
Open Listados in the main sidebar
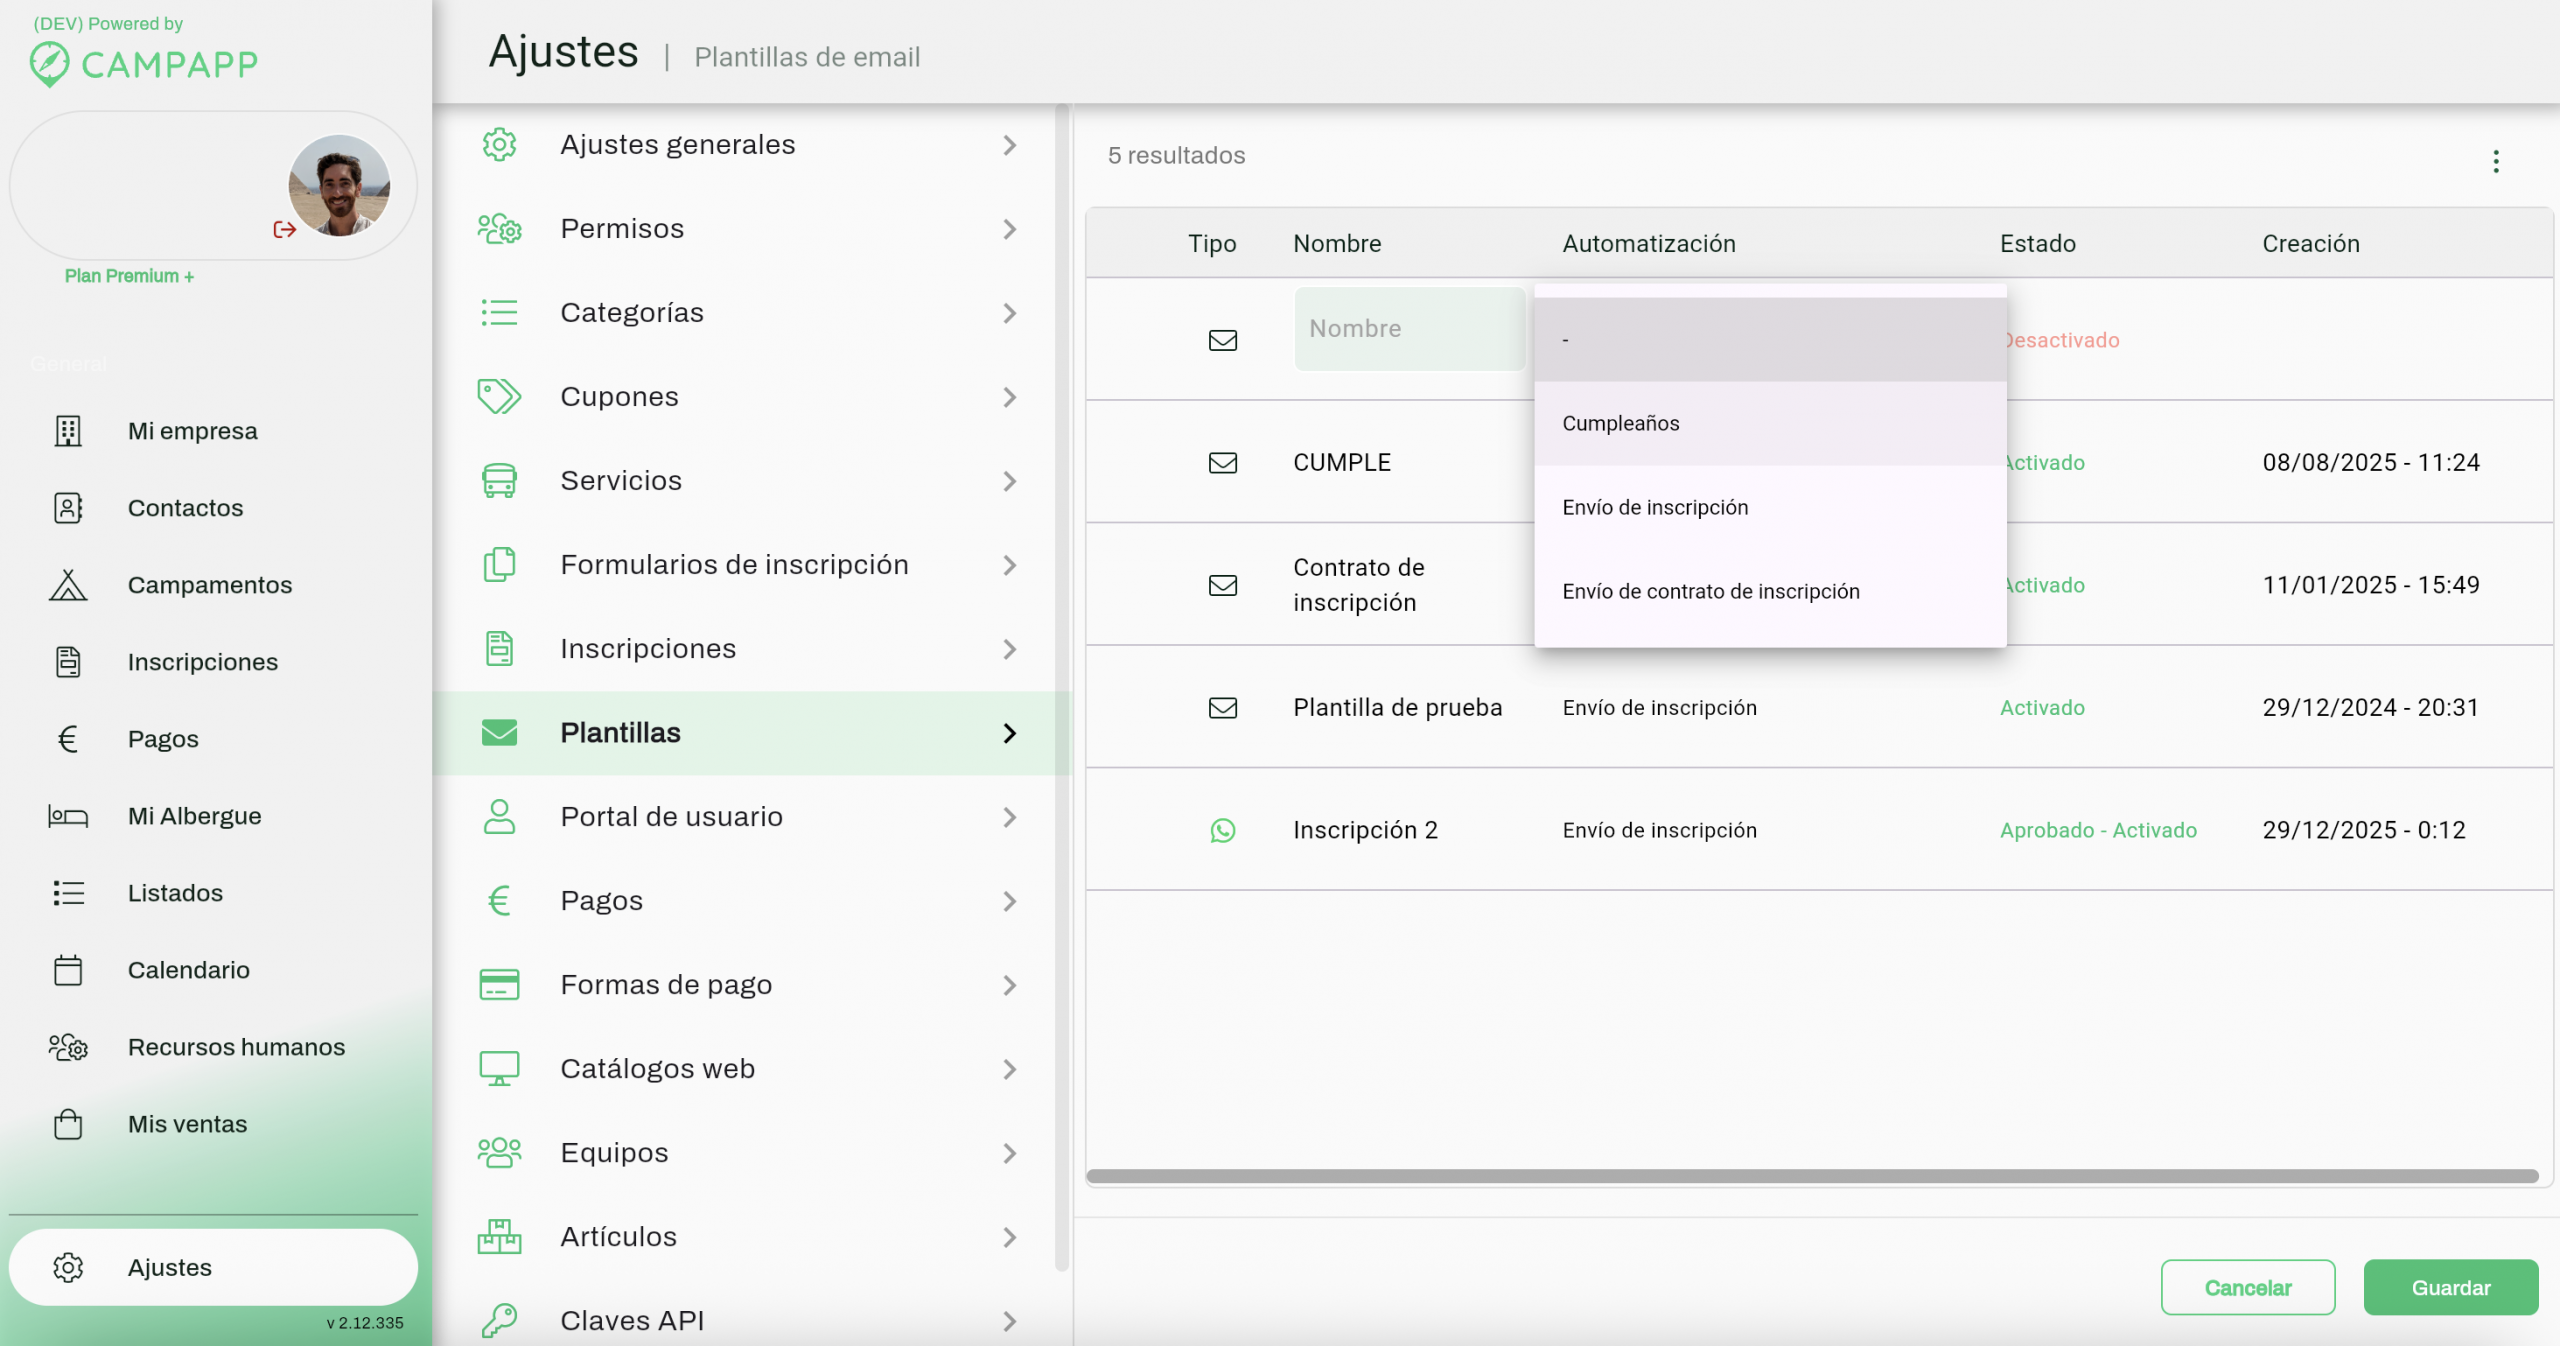(175, 893)
